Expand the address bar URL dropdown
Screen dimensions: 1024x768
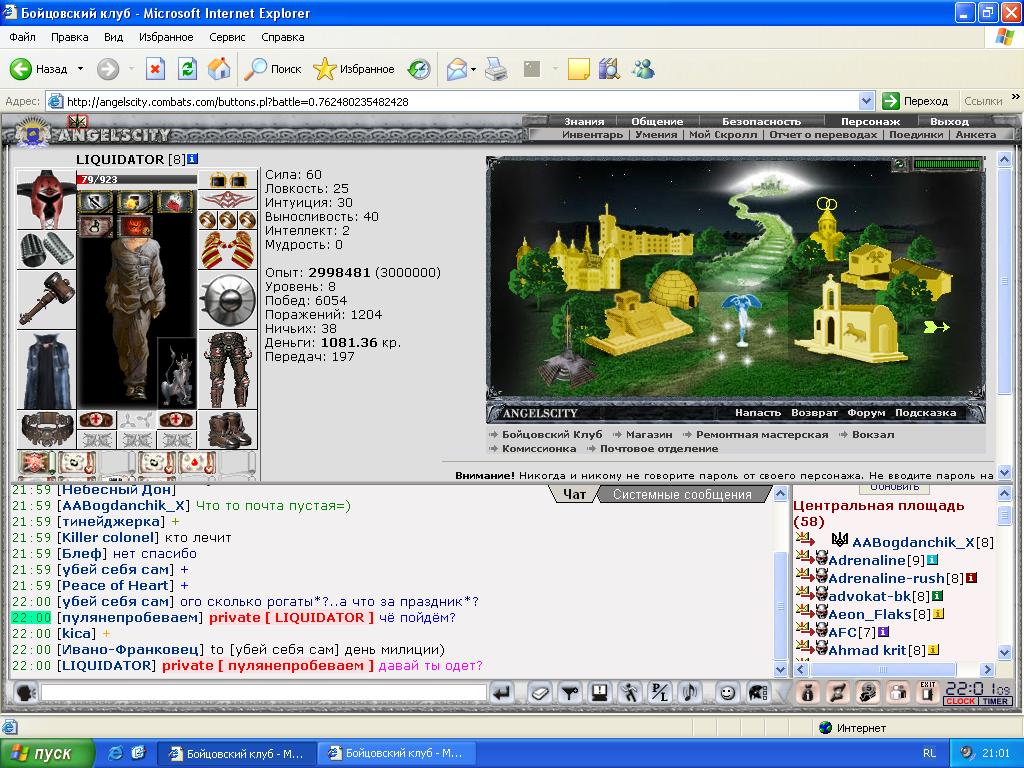click(866, 101)
